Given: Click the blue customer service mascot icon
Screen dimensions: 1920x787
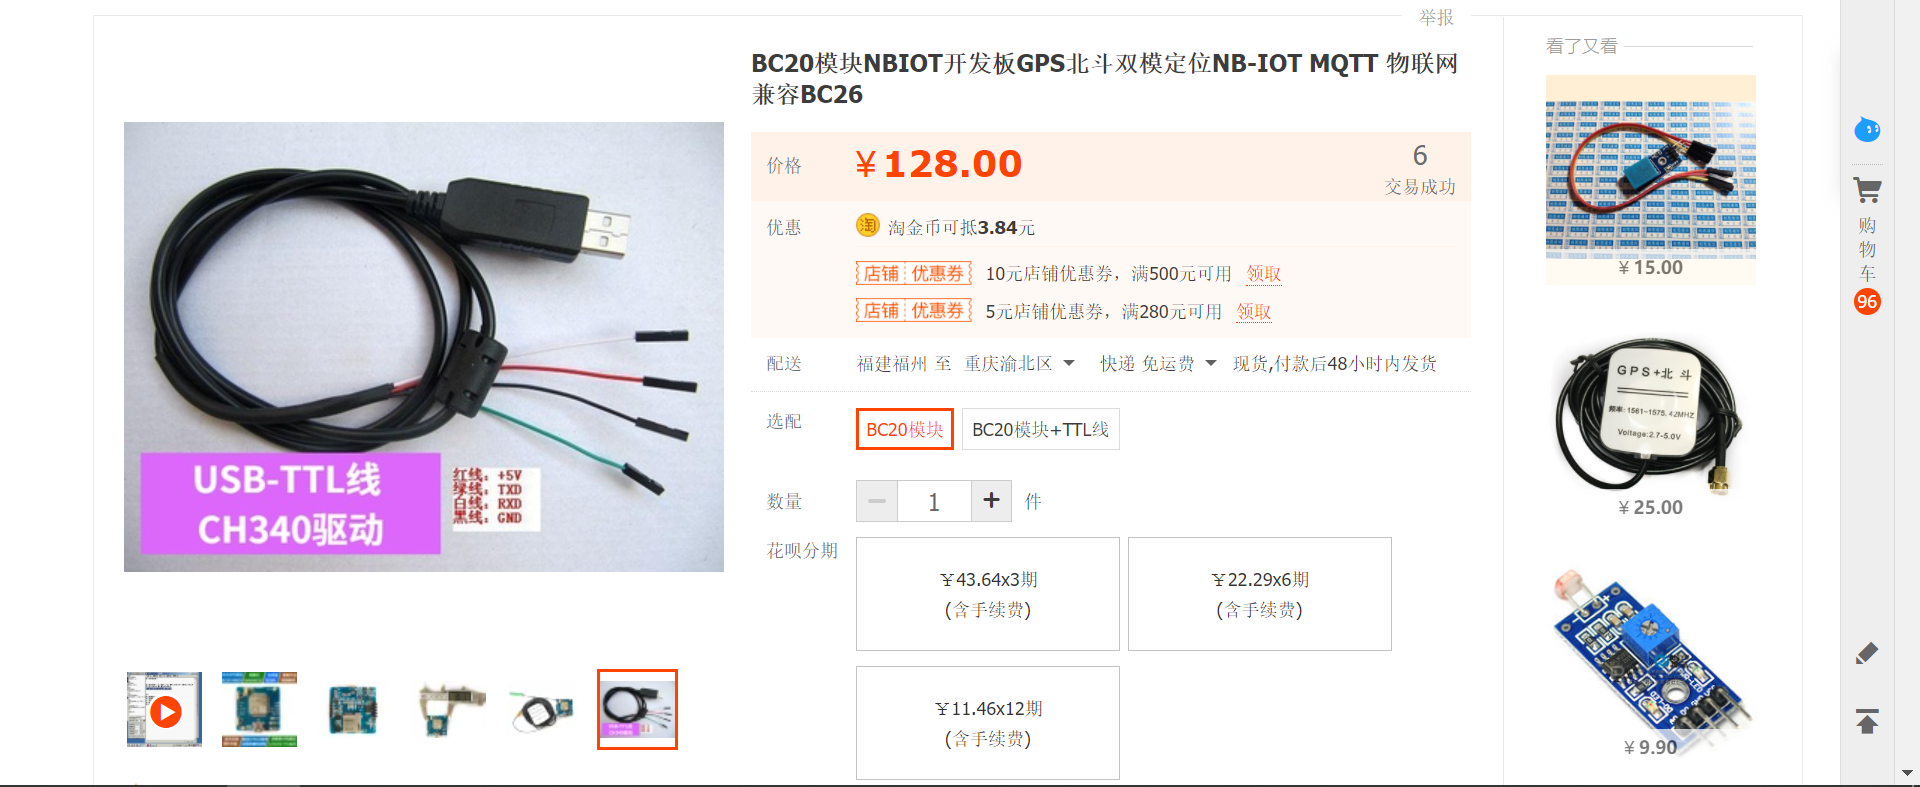Looking at the screenshot, I should [1867, 129].
